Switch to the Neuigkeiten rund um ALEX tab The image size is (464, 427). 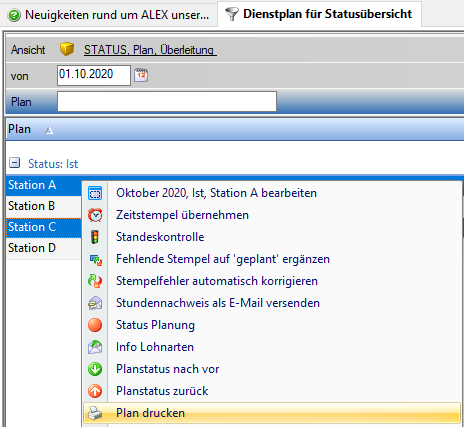[109, 15]
